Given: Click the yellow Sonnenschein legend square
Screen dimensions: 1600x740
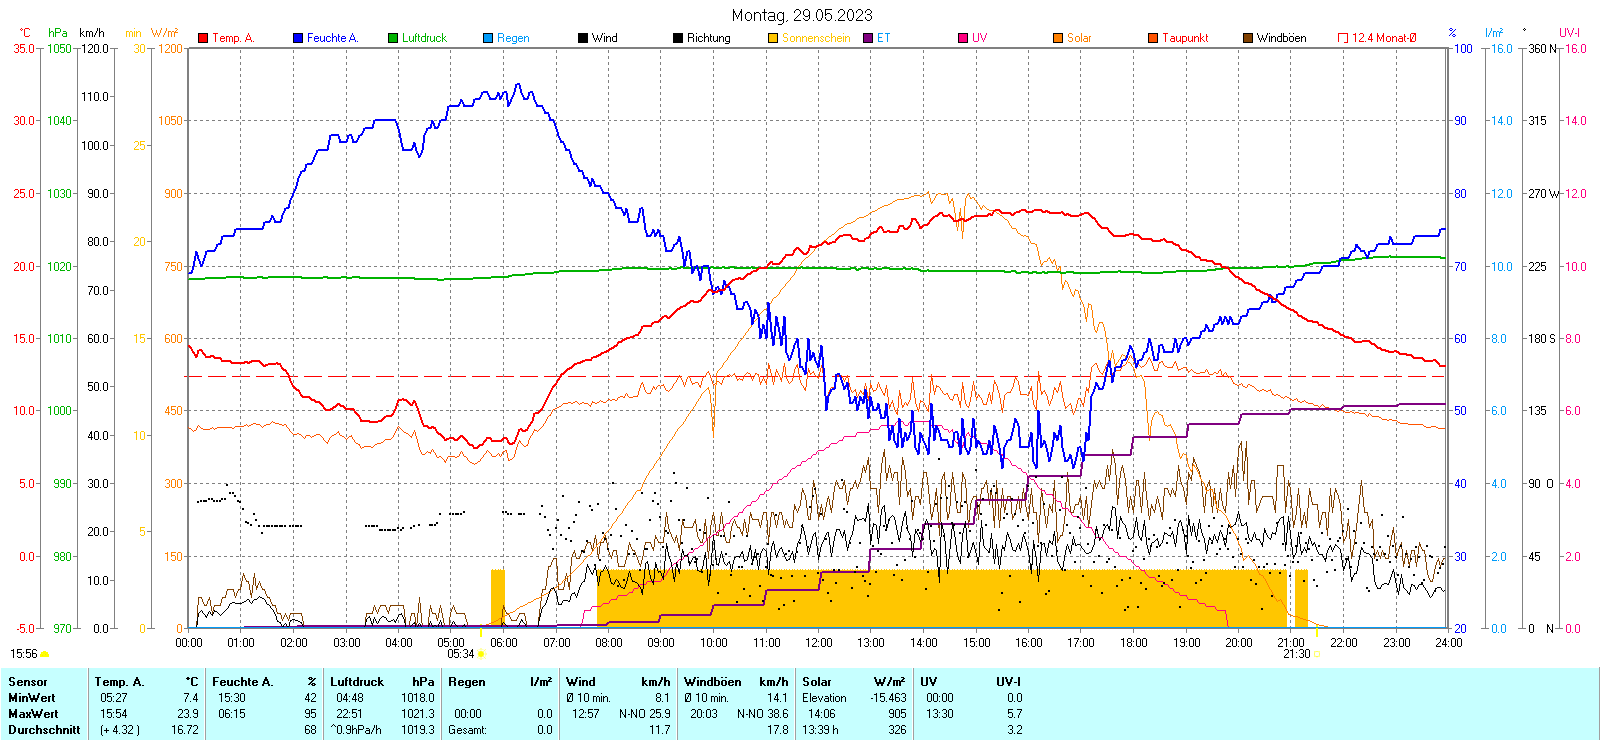Looking at the screenshot, I should pos(773,38).
